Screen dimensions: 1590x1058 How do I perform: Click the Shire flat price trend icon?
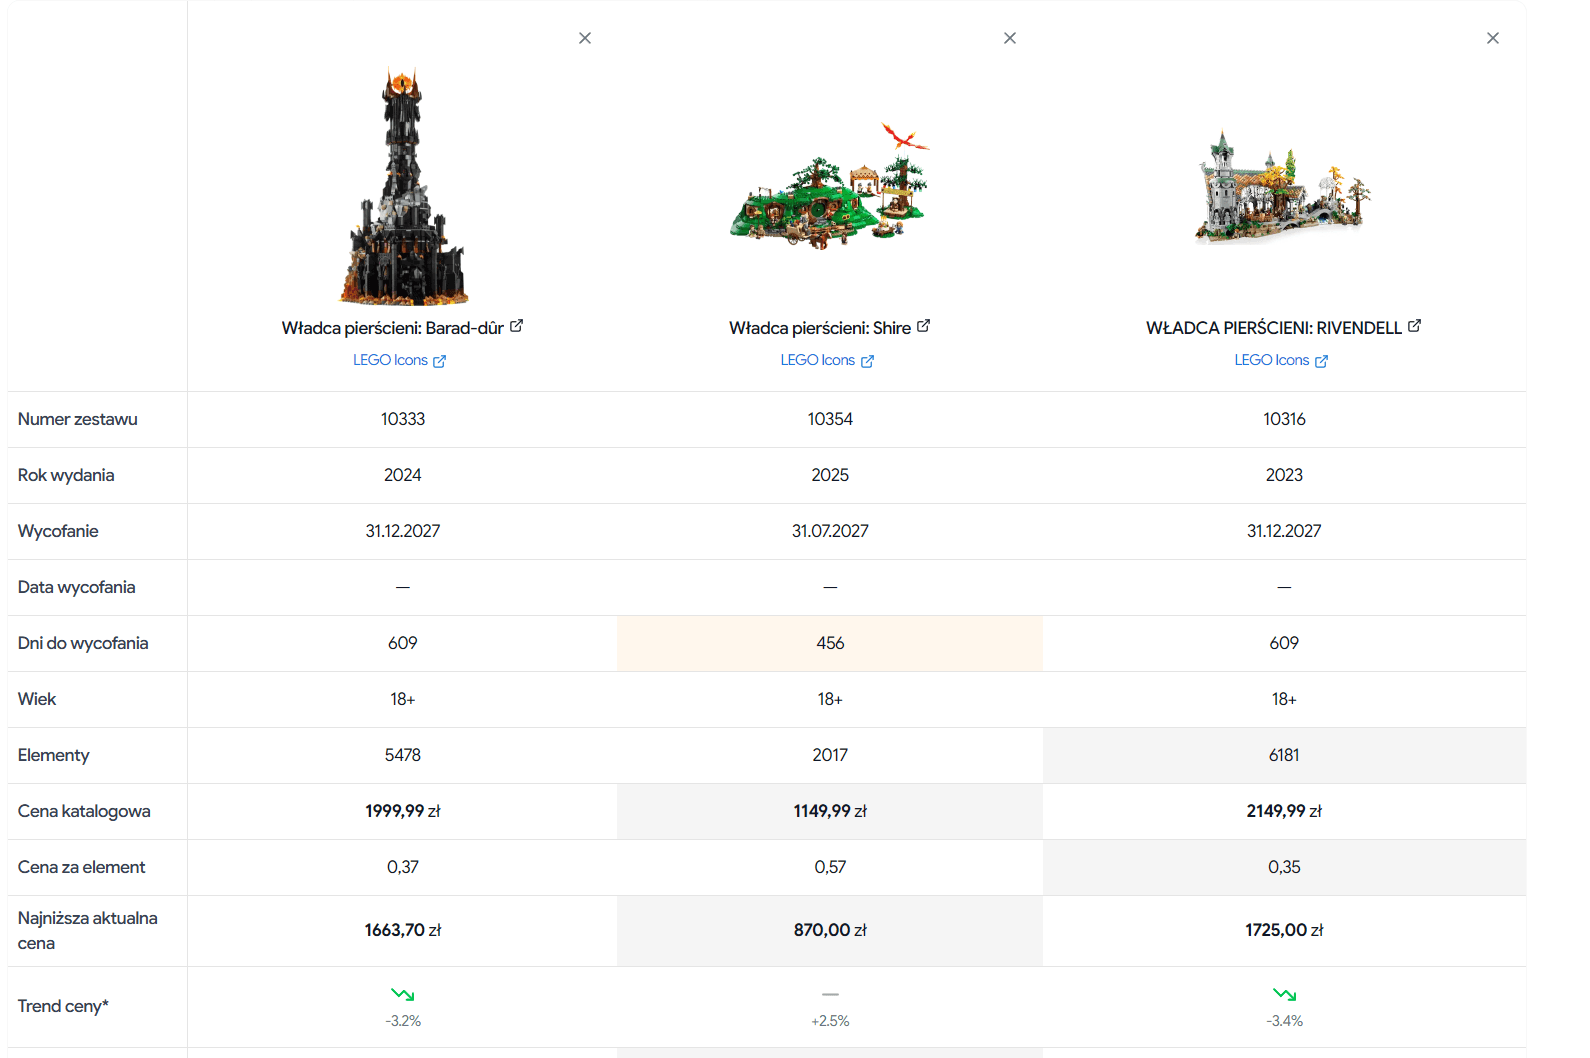[x=830, y=994]
